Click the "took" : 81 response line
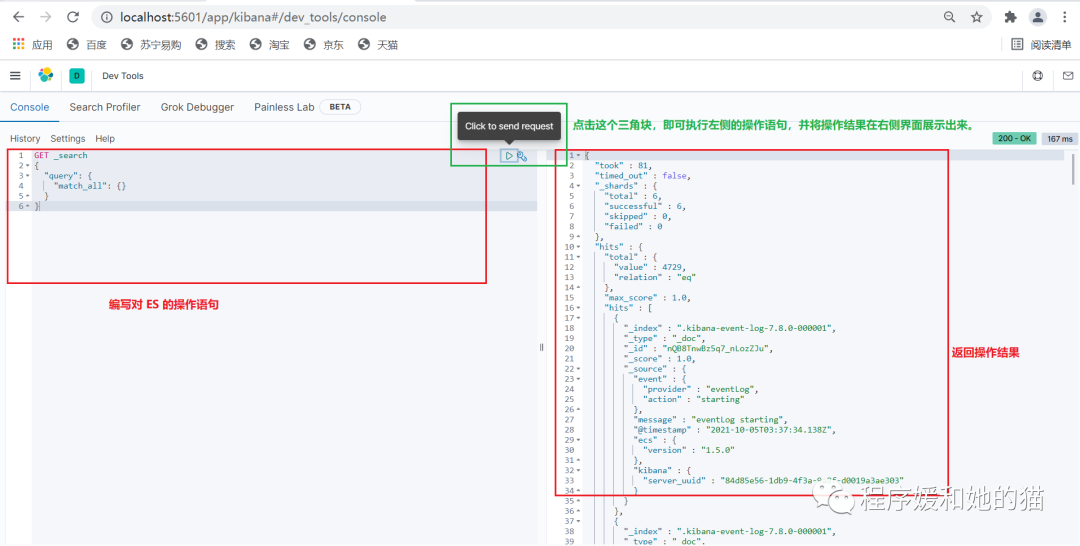This screenshot has width=1080, height=546. (623, 165)
